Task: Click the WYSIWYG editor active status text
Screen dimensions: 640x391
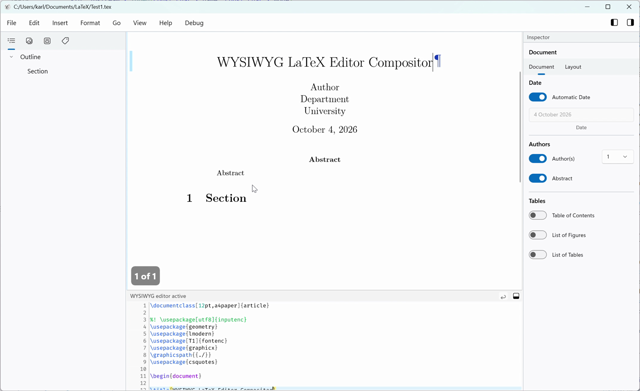Action: coord(158,296)
